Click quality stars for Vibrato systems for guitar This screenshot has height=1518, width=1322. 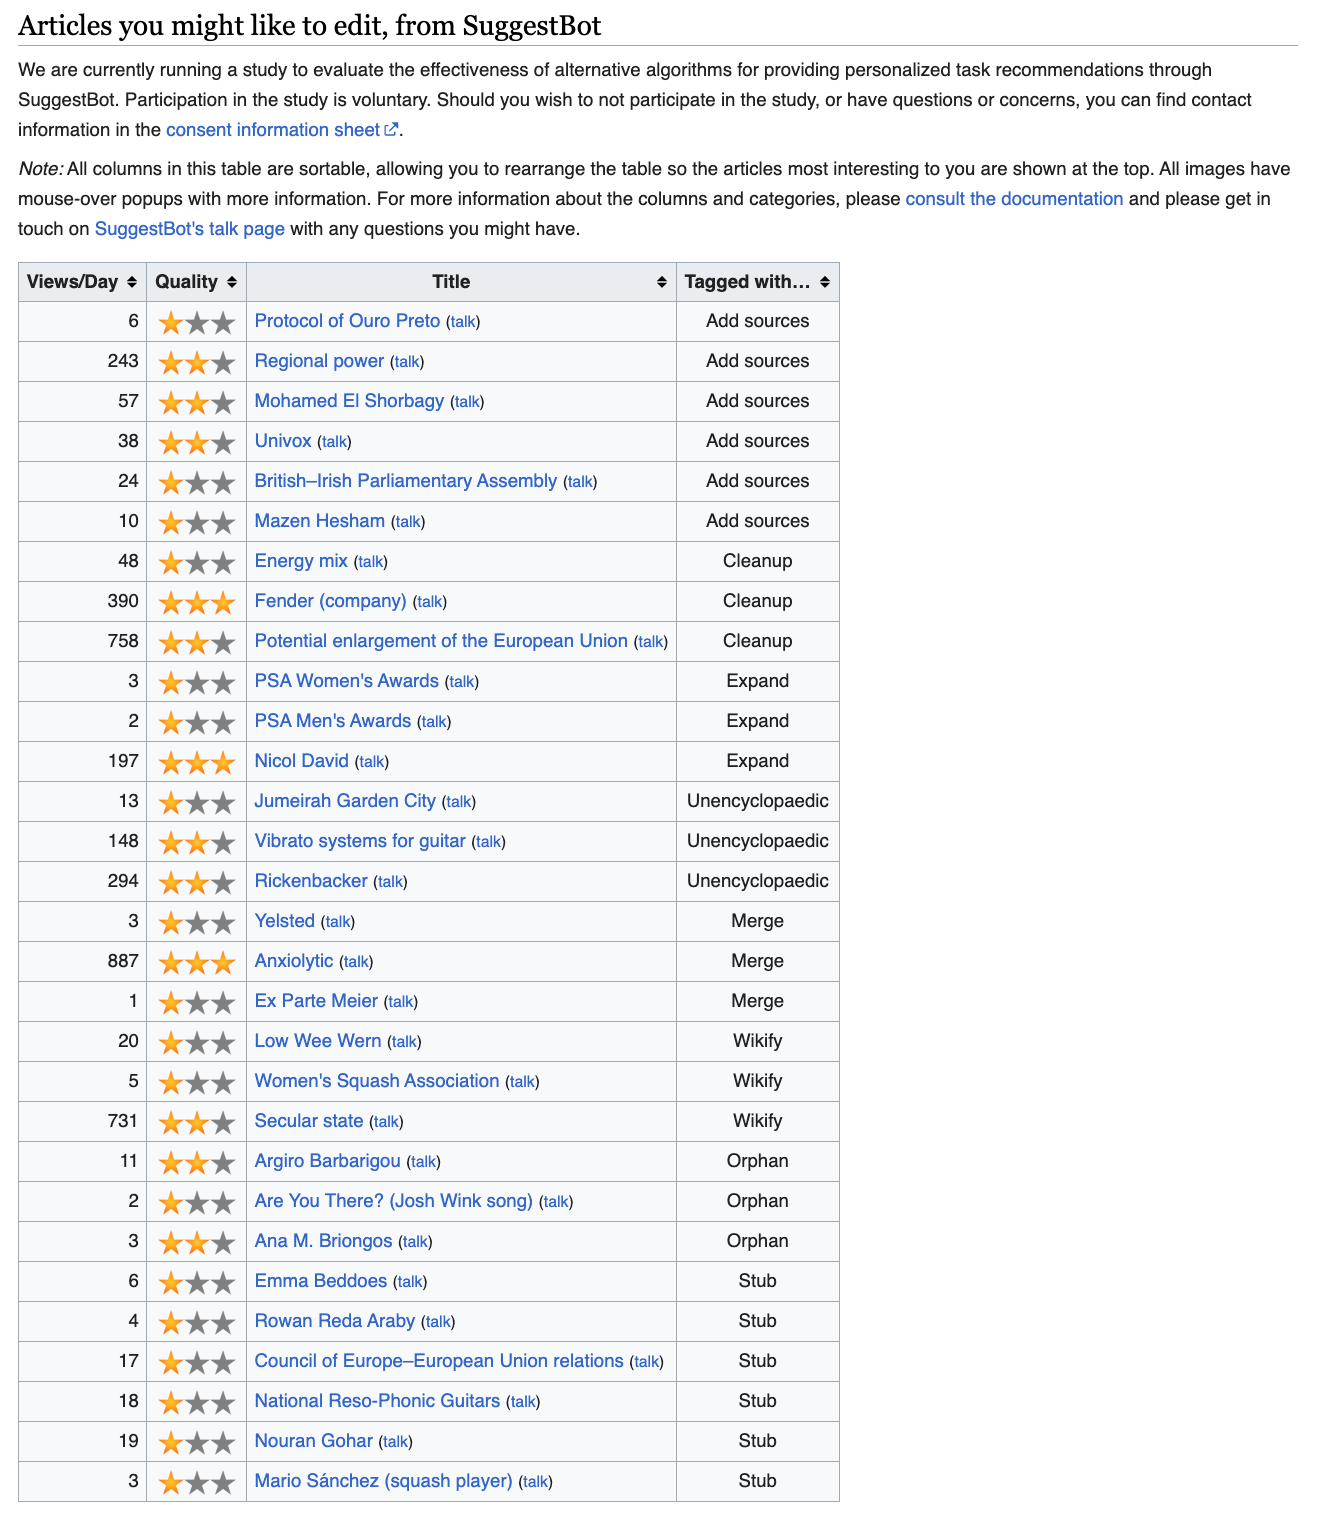pyautogui.click(x=197, y=842)
